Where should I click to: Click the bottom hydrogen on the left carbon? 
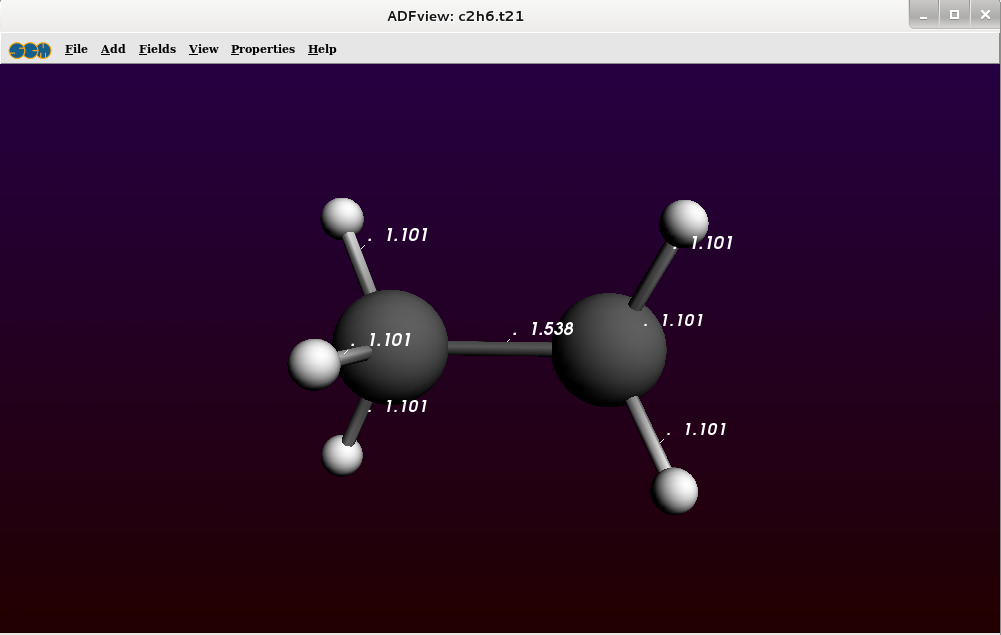(342, 455)
